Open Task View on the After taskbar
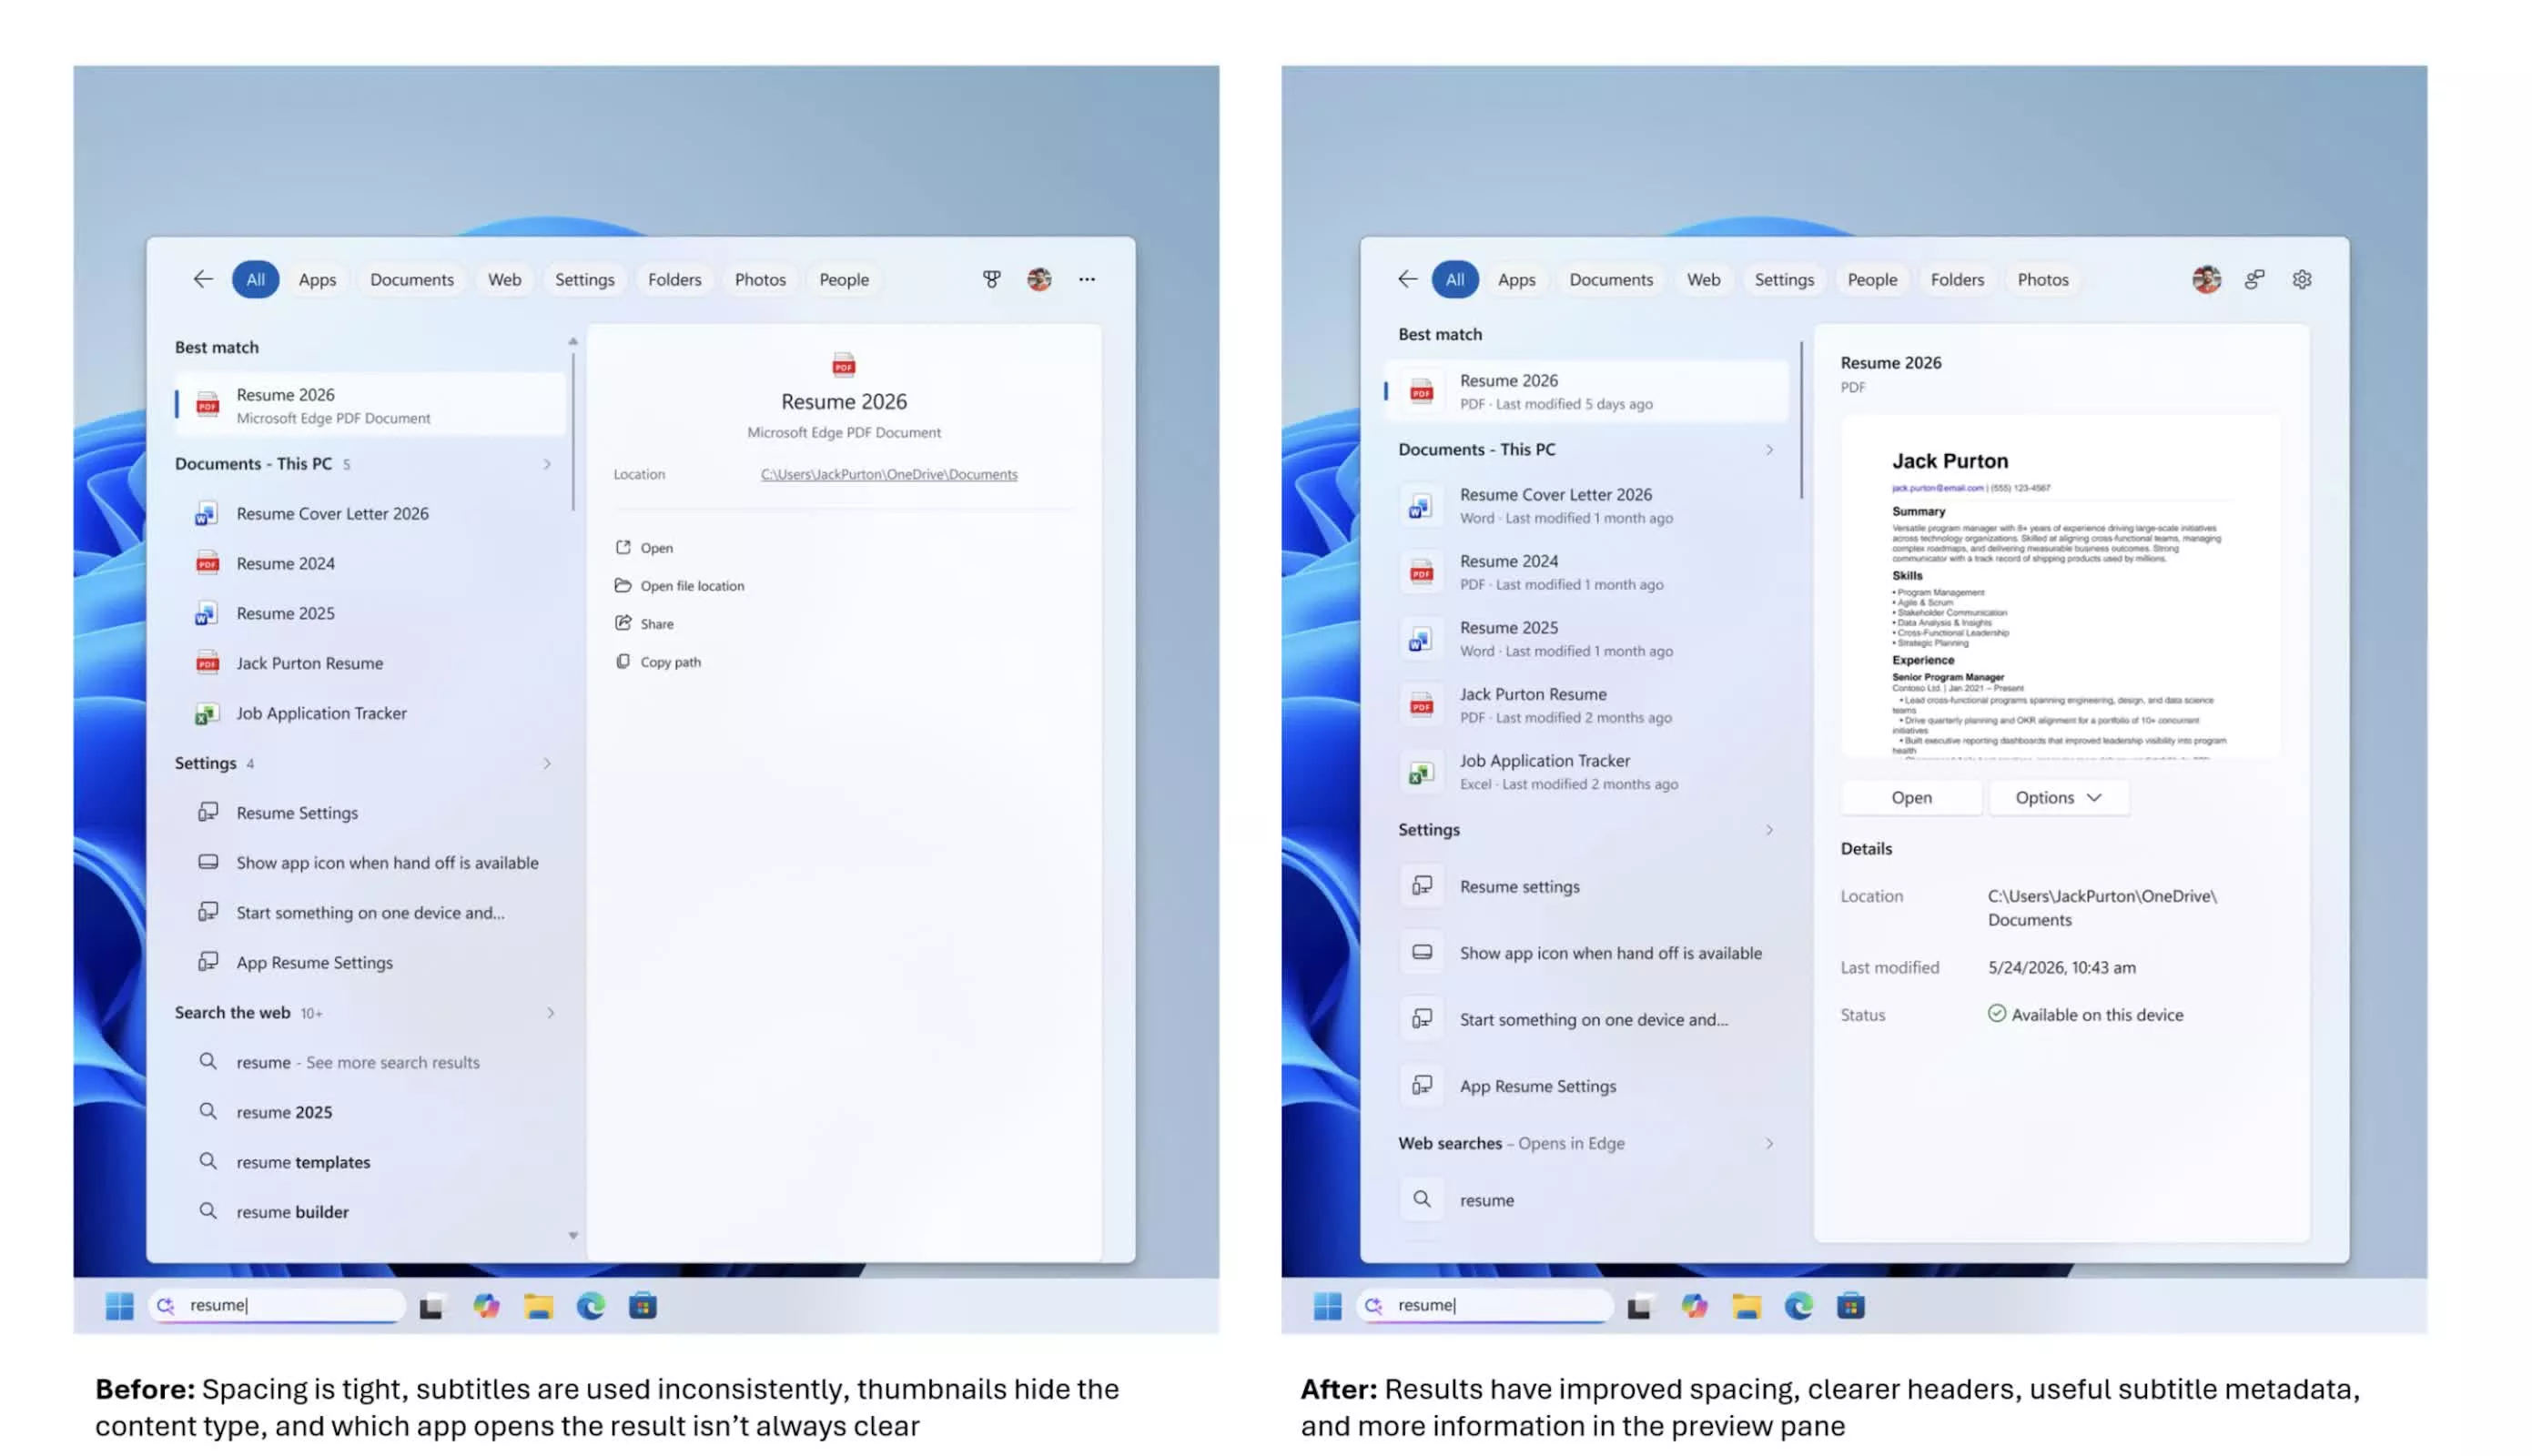 pos(1639,1305)
